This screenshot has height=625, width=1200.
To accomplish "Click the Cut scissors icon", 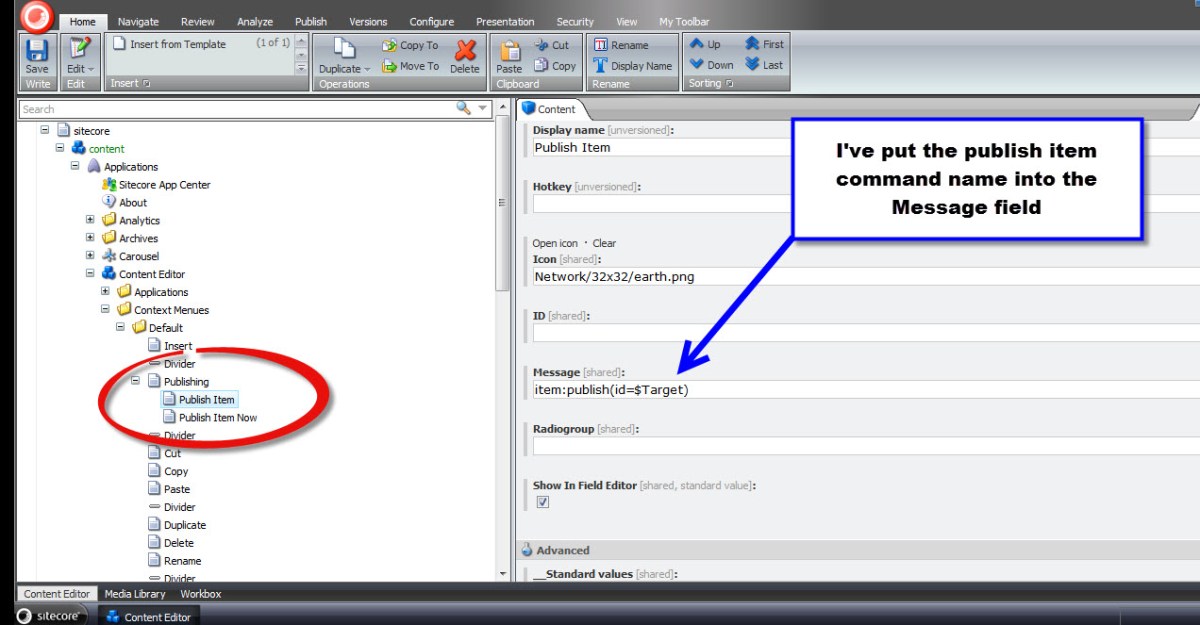I will pos(542,45).
